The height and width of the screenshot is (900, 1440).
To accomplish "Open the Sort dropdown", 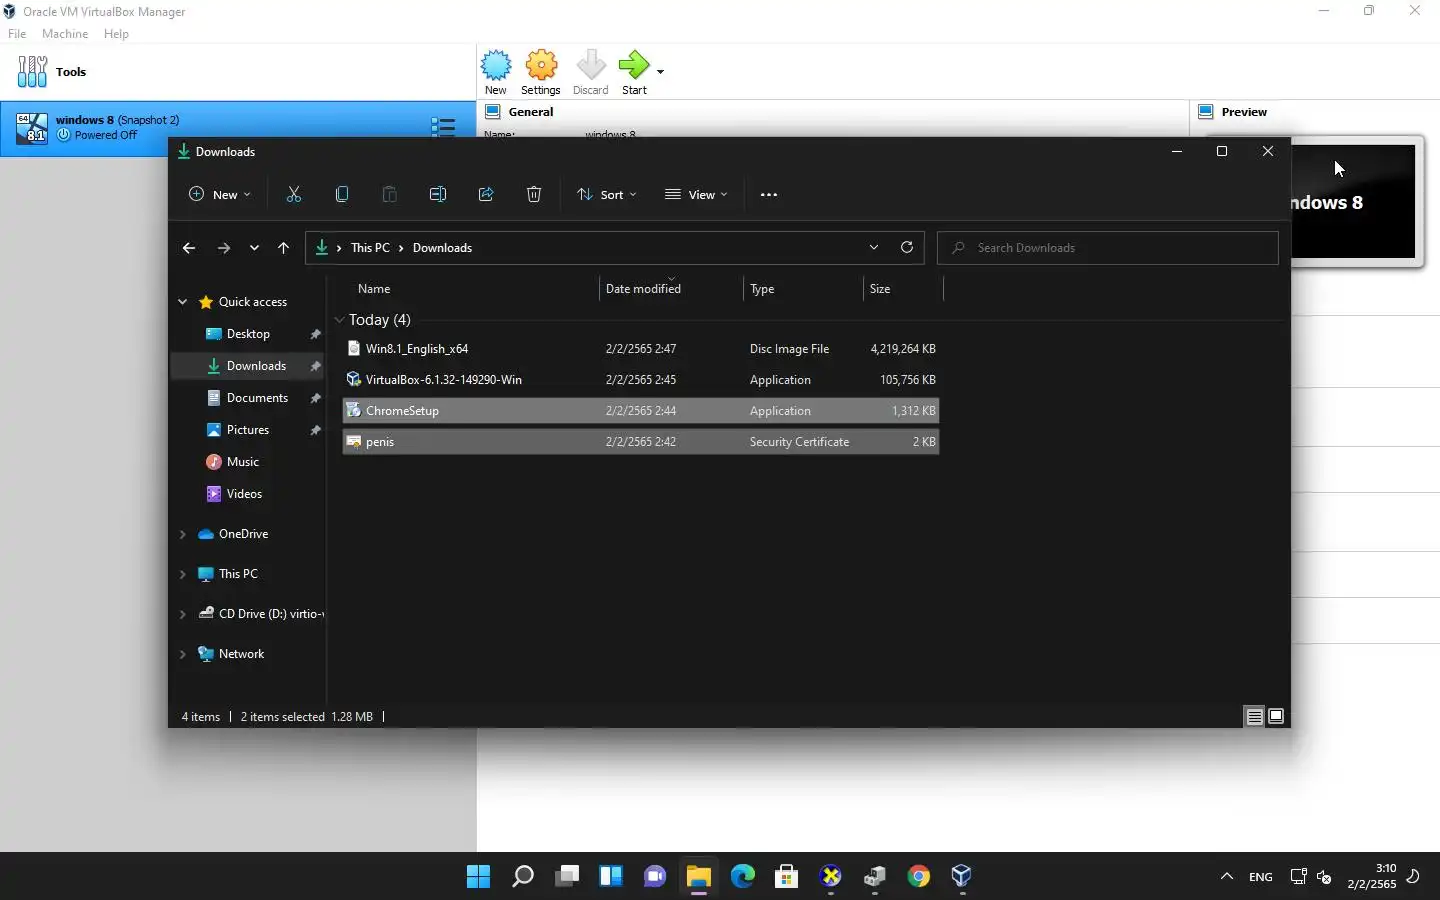I will pos(607,195).
